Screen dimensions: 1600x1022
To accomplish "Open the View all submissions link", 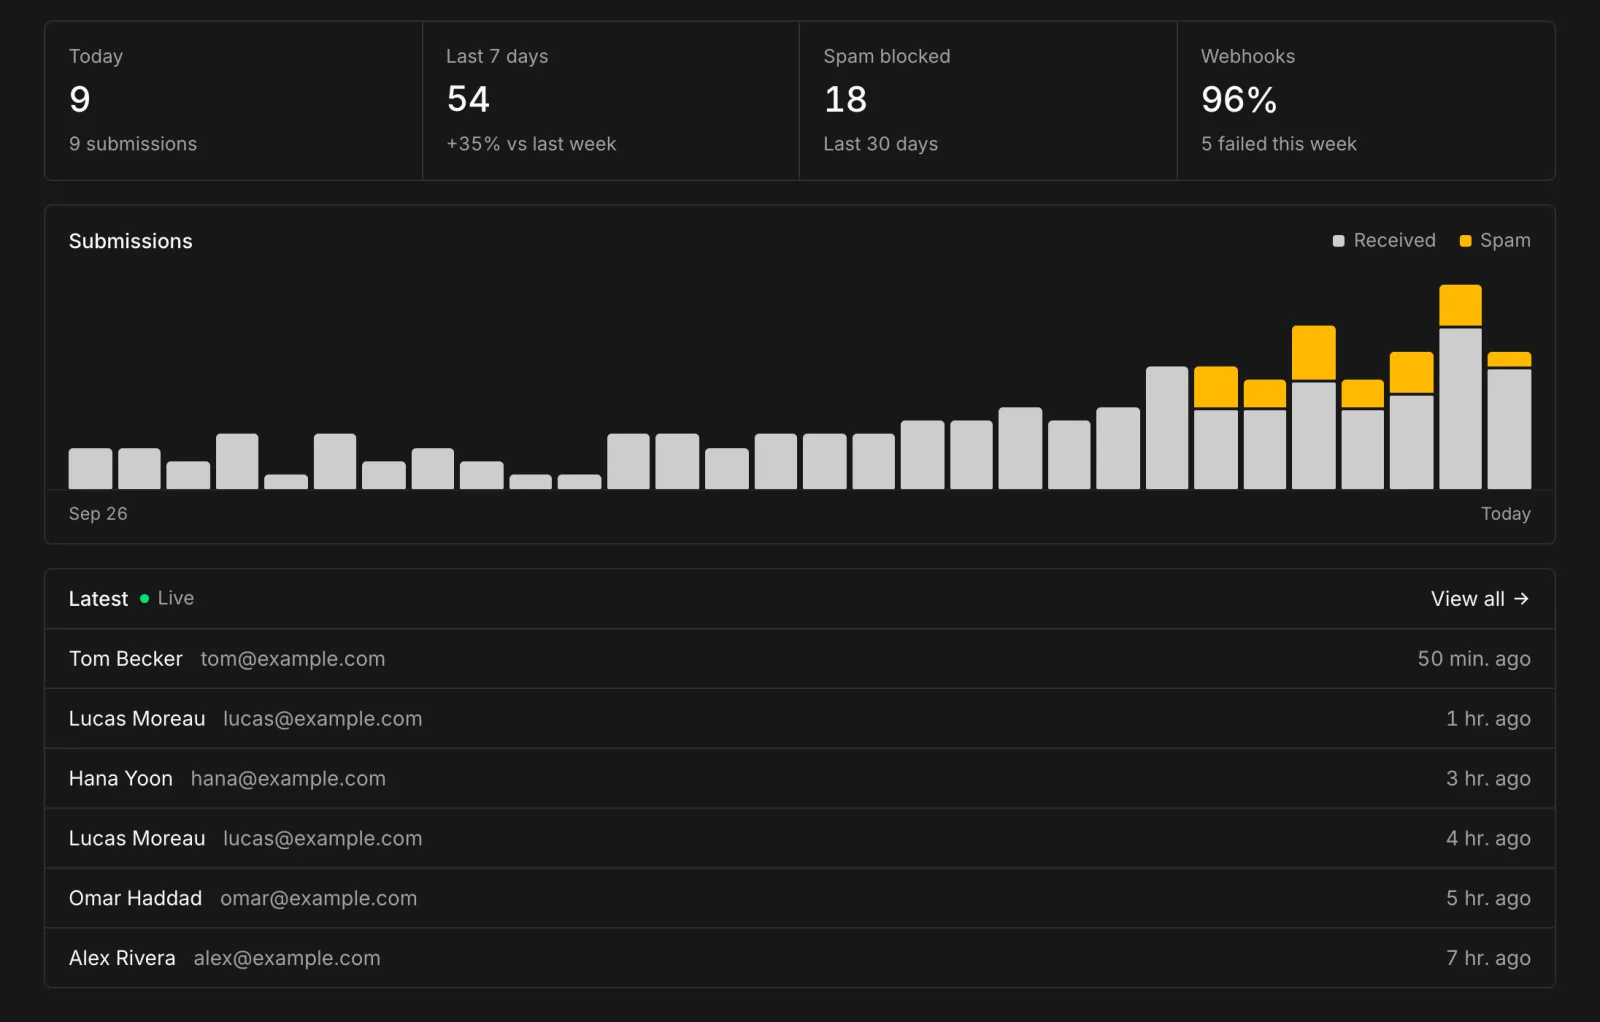I will [x=1479, y=599].
